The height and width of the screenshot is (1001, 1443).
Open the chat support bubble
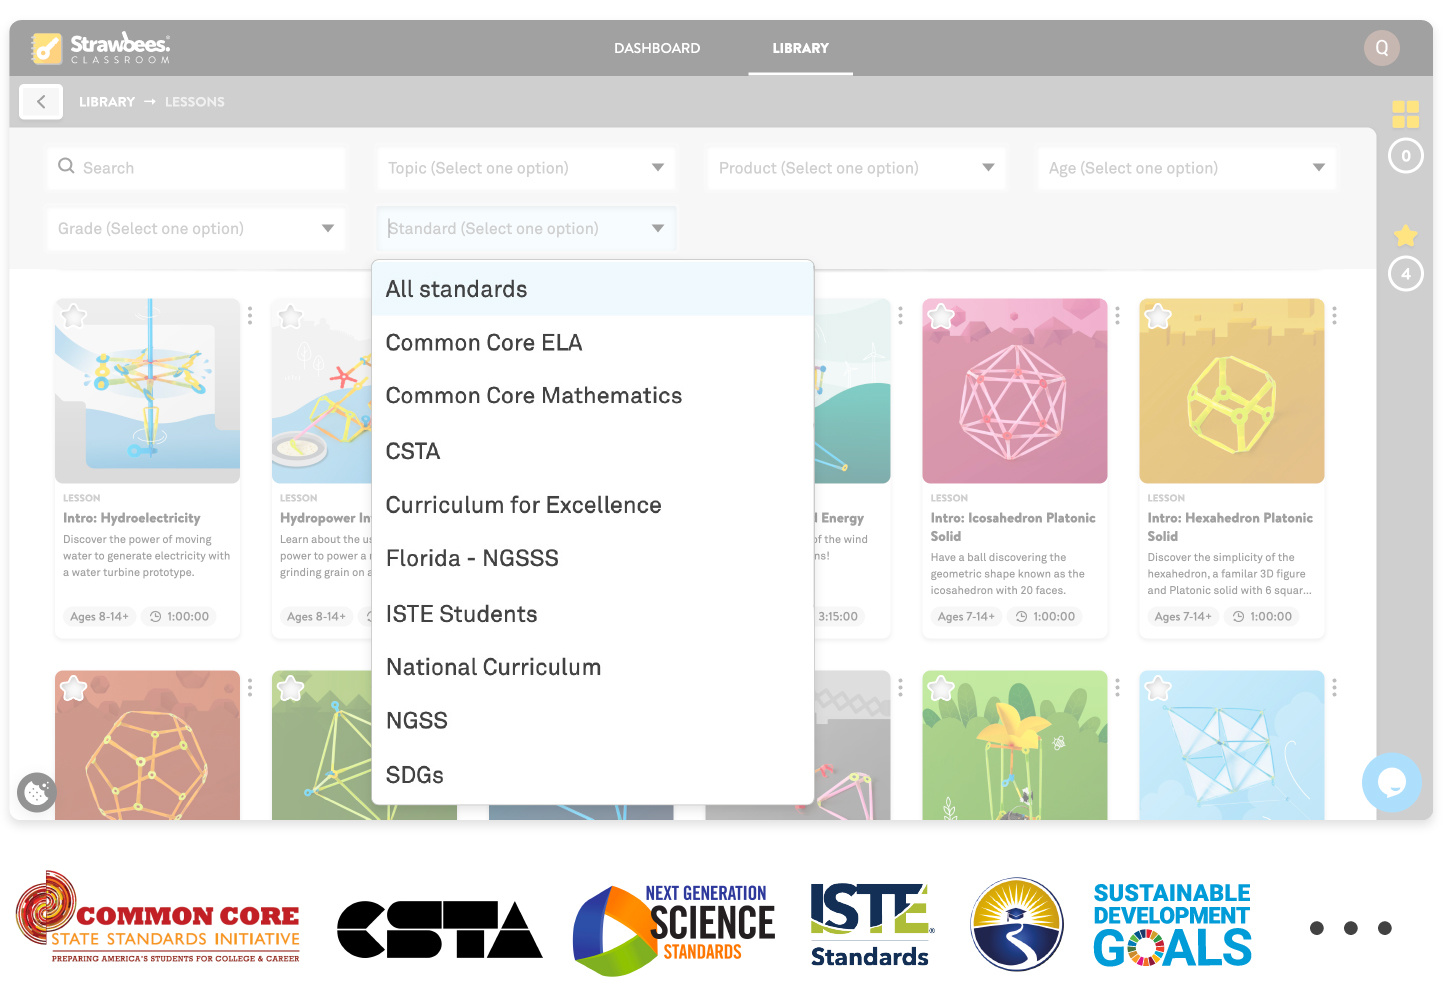pos(1391,783)
